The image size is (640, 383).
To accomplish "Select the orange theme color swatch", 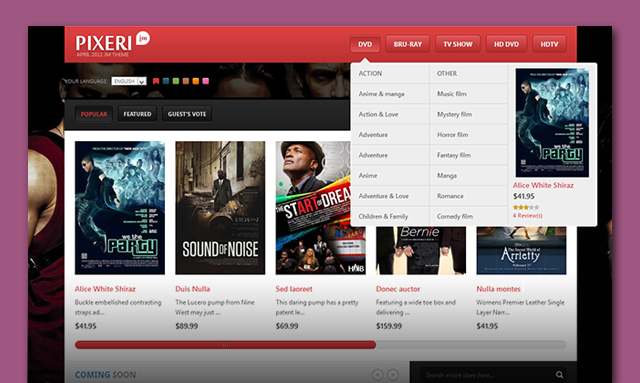I will [x=196, y=81].
